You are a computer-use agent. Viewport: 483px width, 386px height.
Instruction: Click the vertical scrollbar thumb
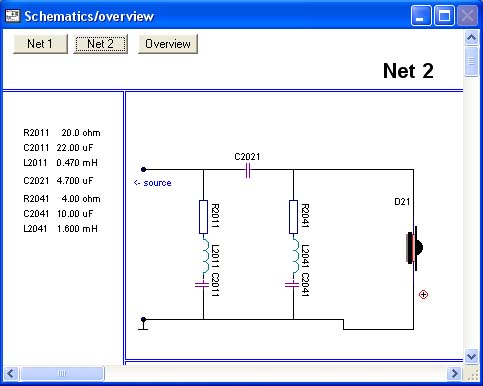click(x=471, y=62)
